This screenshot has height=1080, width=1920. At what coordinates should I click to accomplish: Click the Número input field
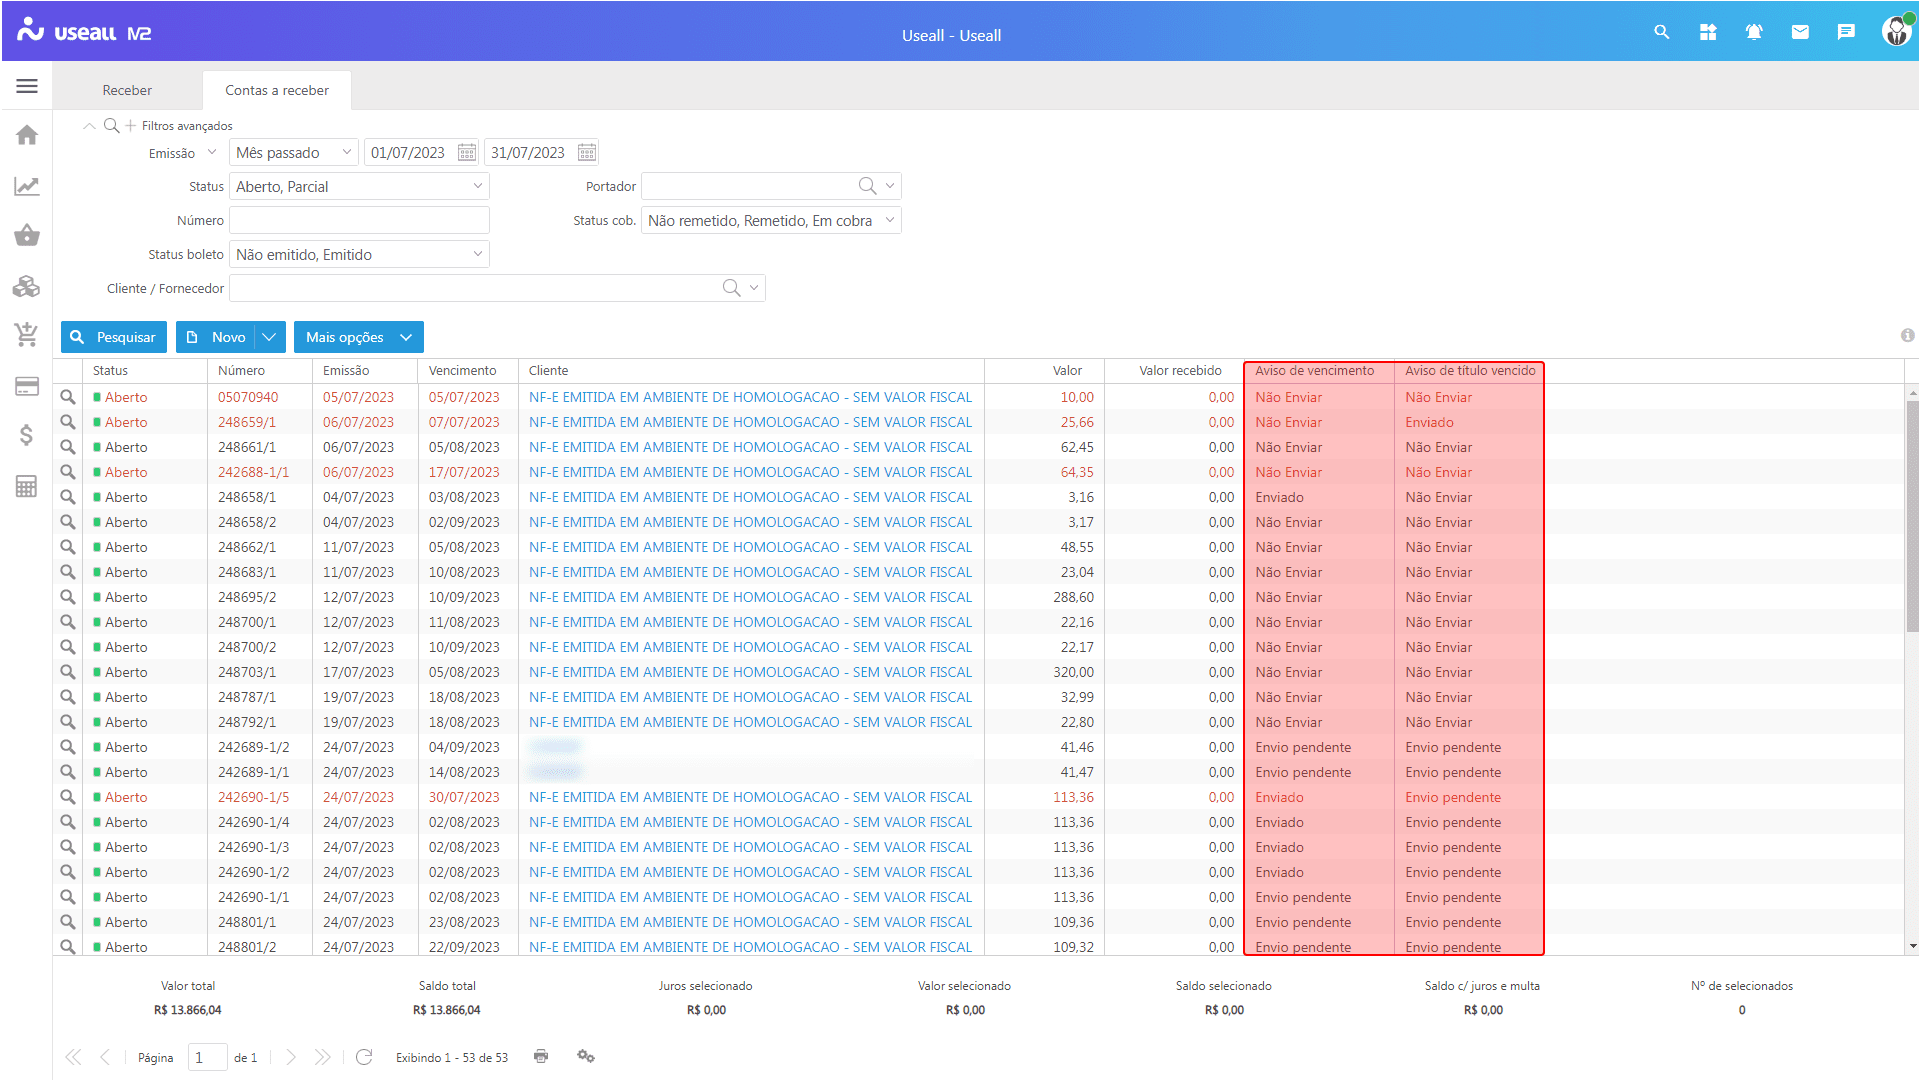(x=359, y=221)
